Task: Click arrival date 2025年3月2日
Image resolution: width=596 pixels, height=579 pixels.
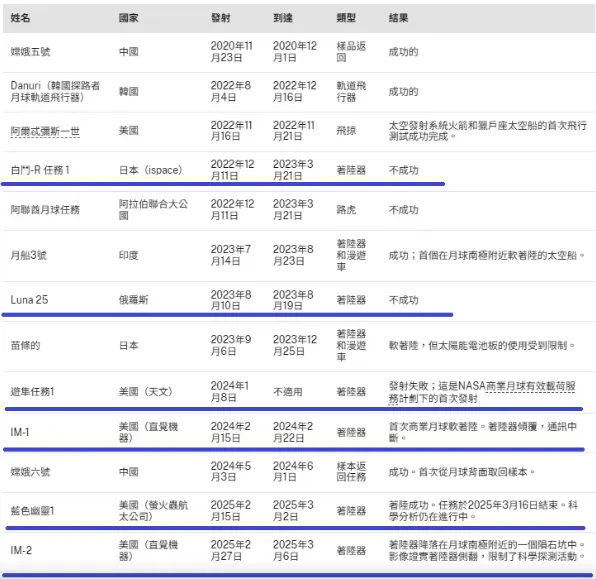Action: point(293,511)
